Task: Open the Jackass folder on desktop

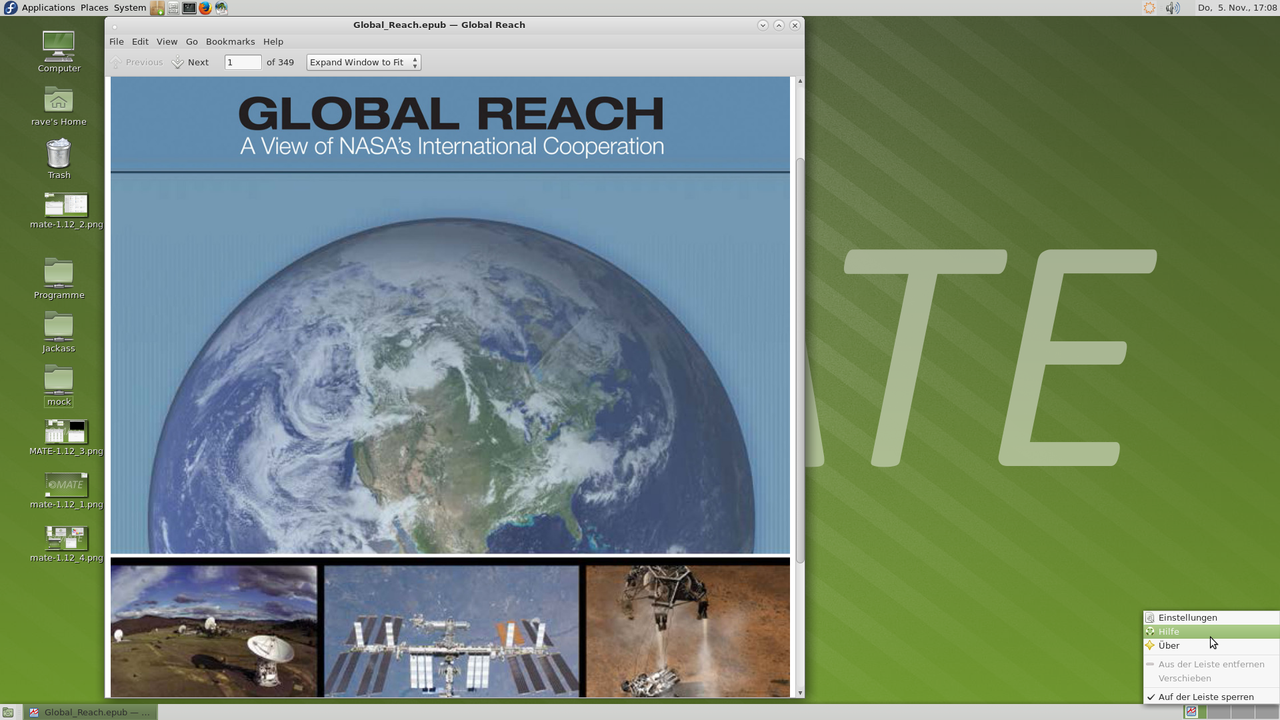Action: point(59,327)
